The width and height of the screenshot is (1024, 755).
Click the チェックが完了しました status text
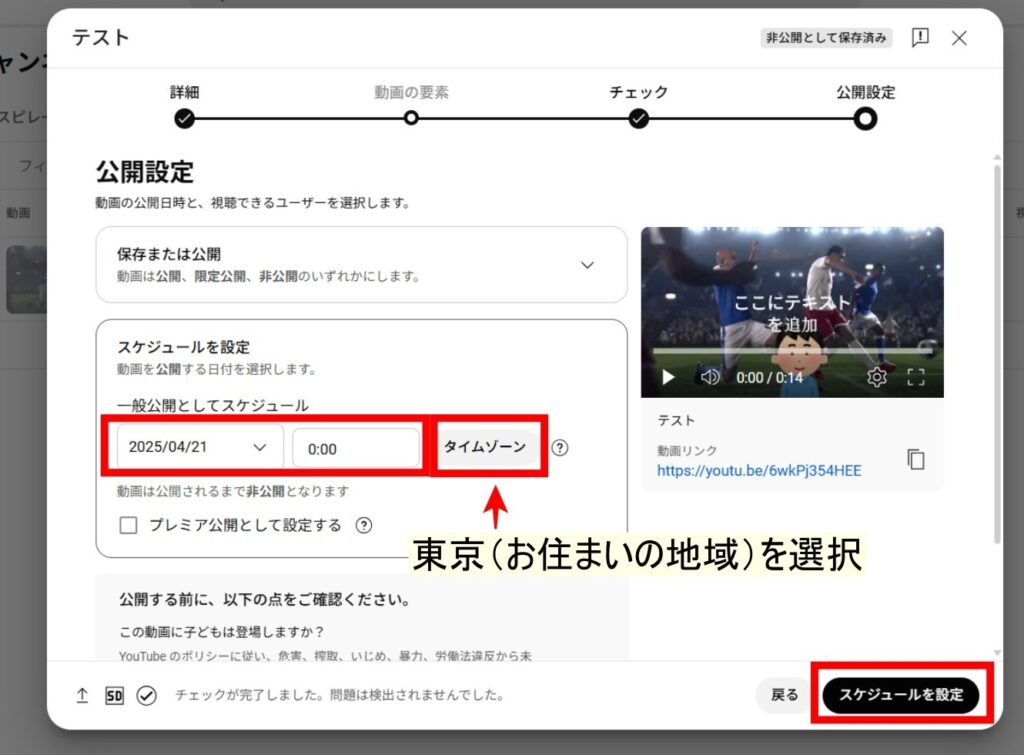point(340,695)
